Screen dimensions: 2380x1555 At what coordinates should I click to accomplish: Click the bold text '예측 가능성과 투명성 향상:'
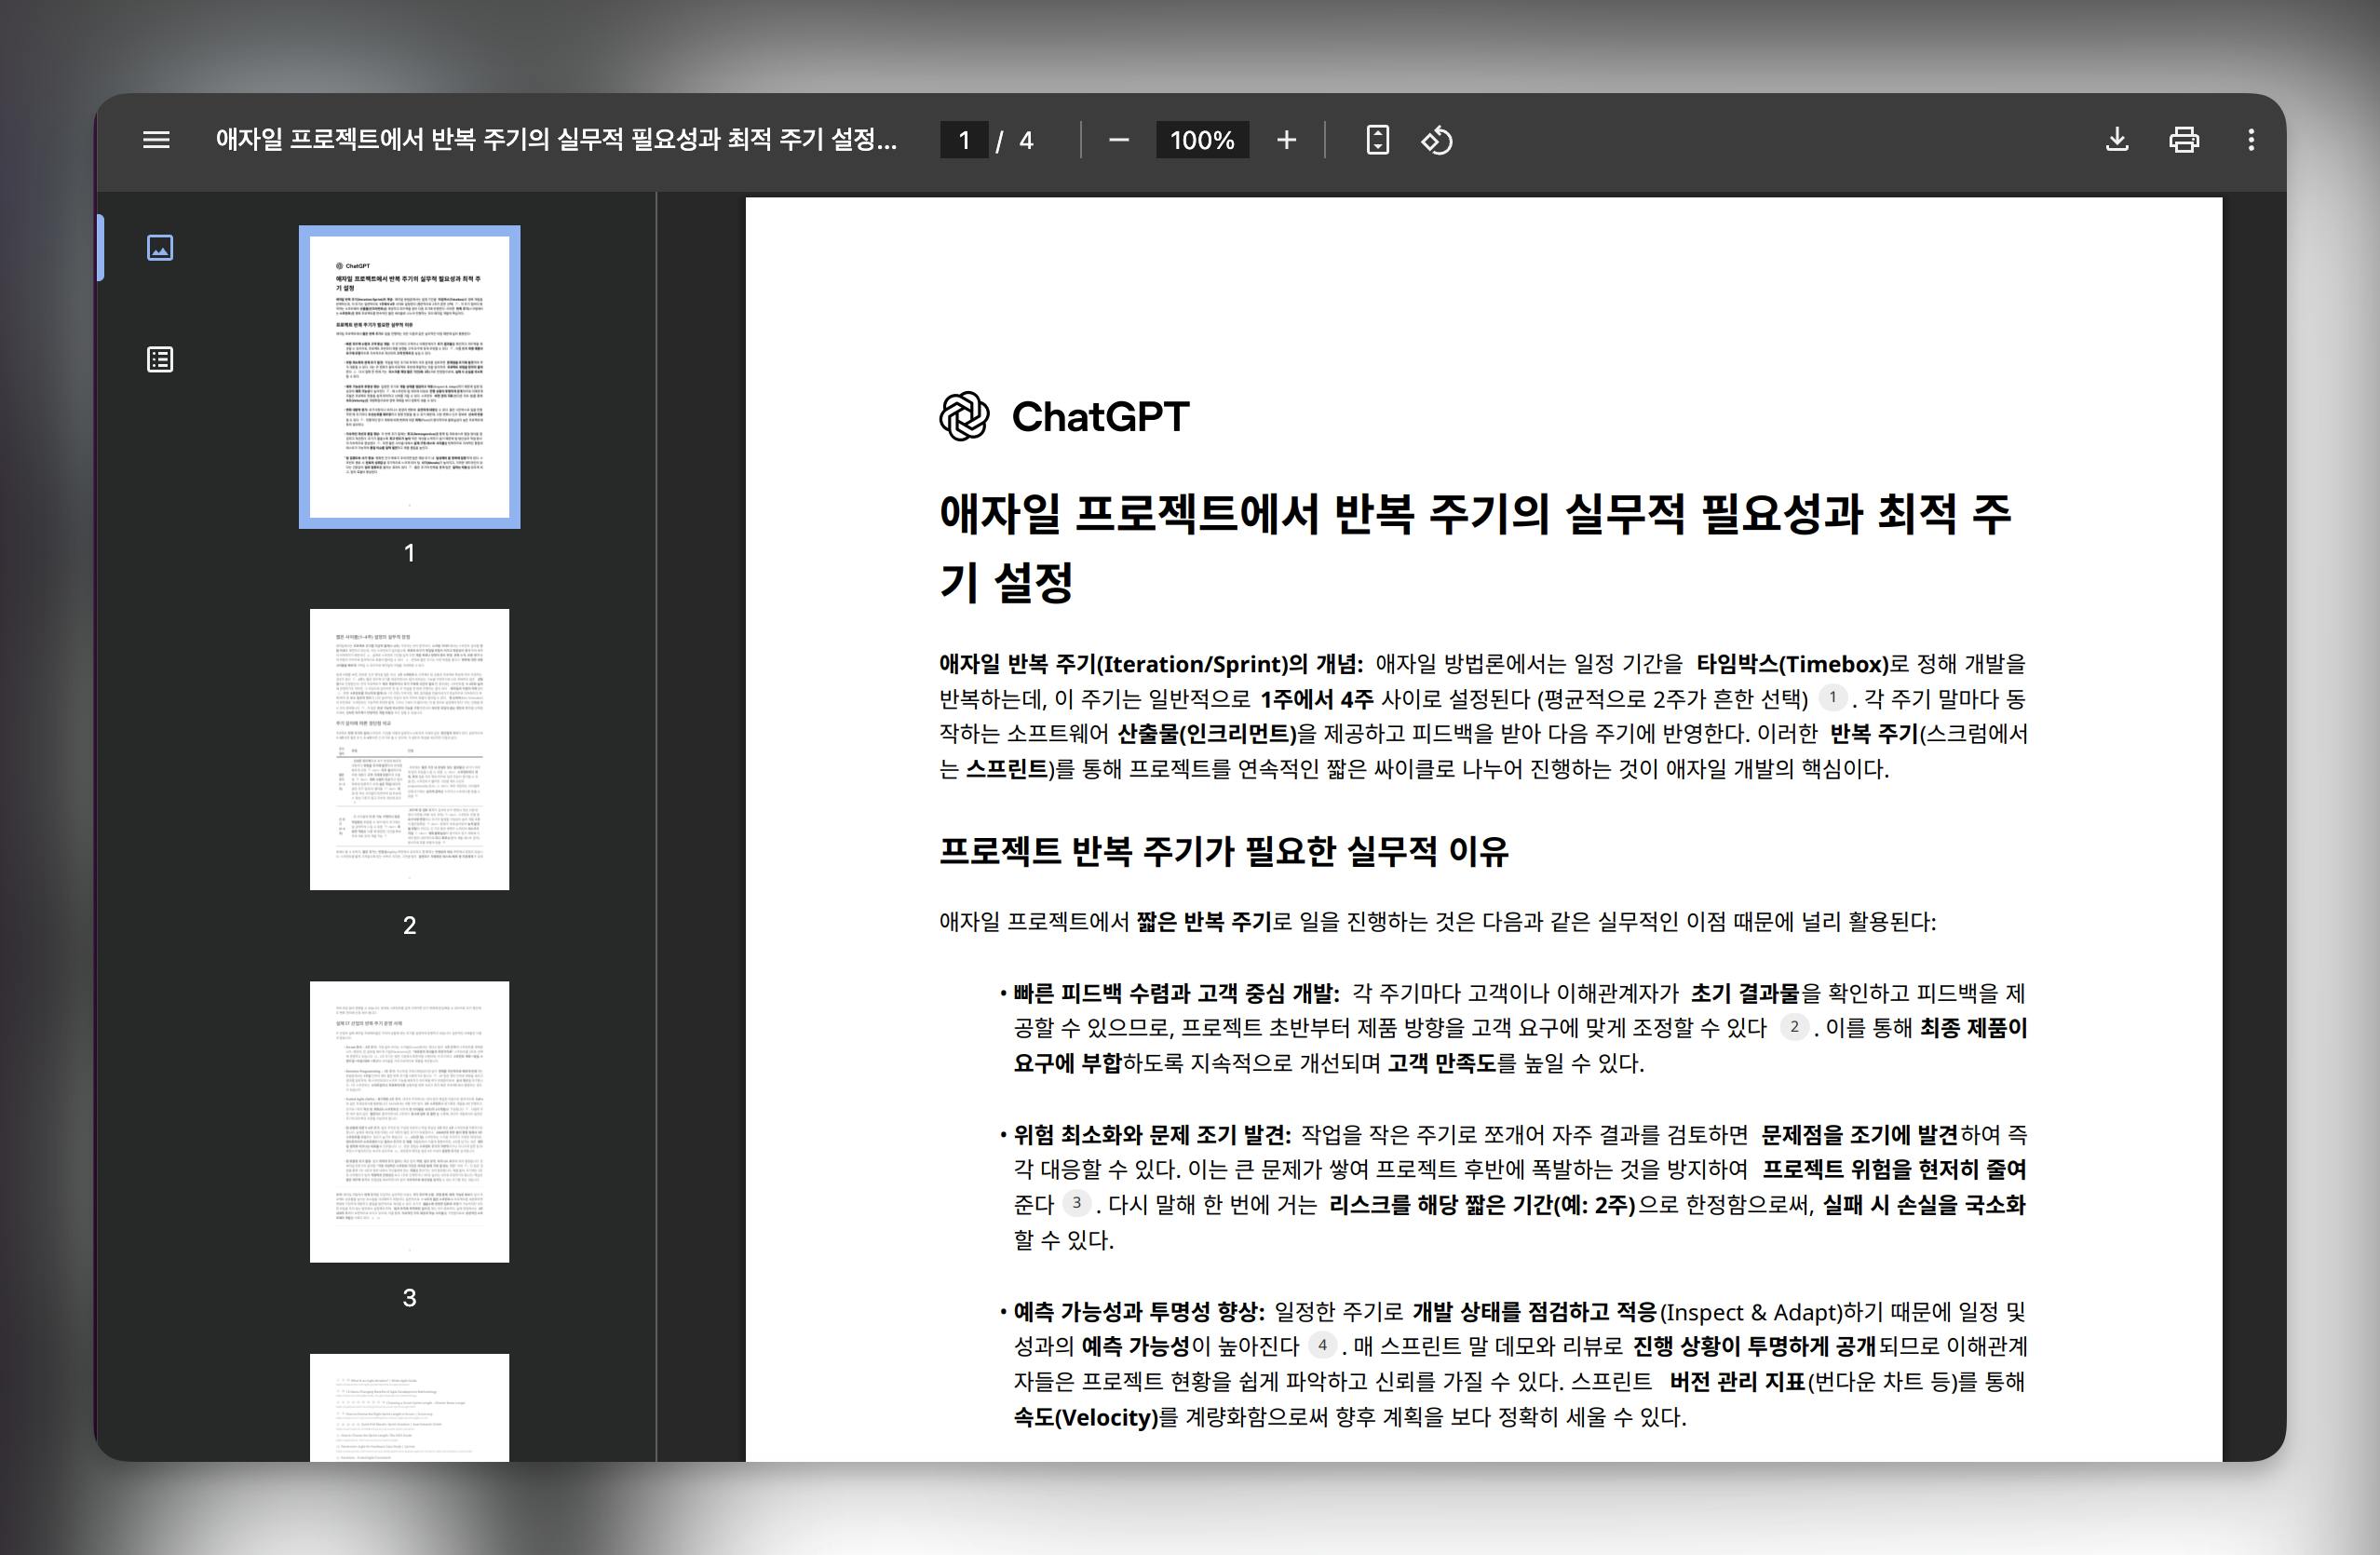(x=1139, y=1311)
